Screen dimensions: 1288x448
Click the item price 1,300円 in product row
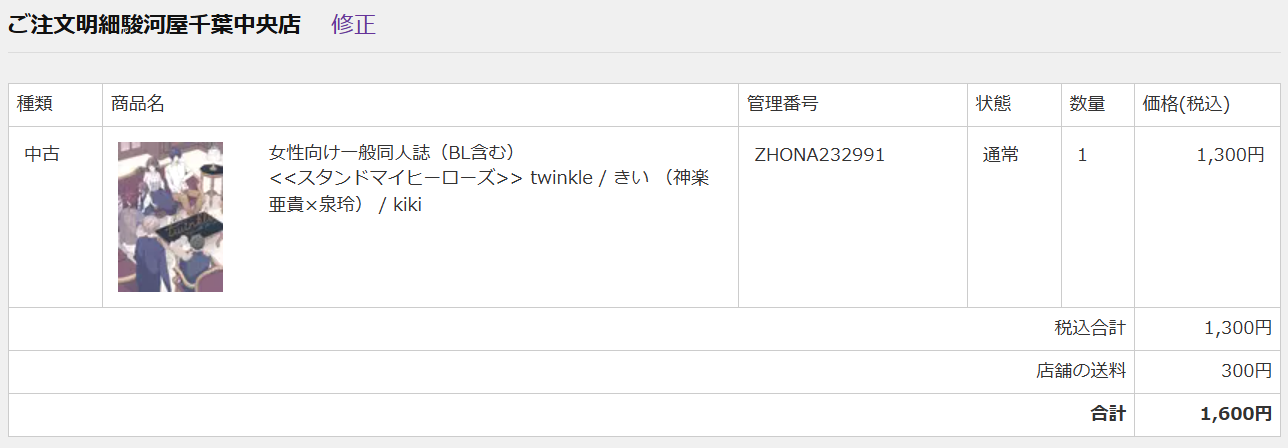click(x=1230, y=155)
